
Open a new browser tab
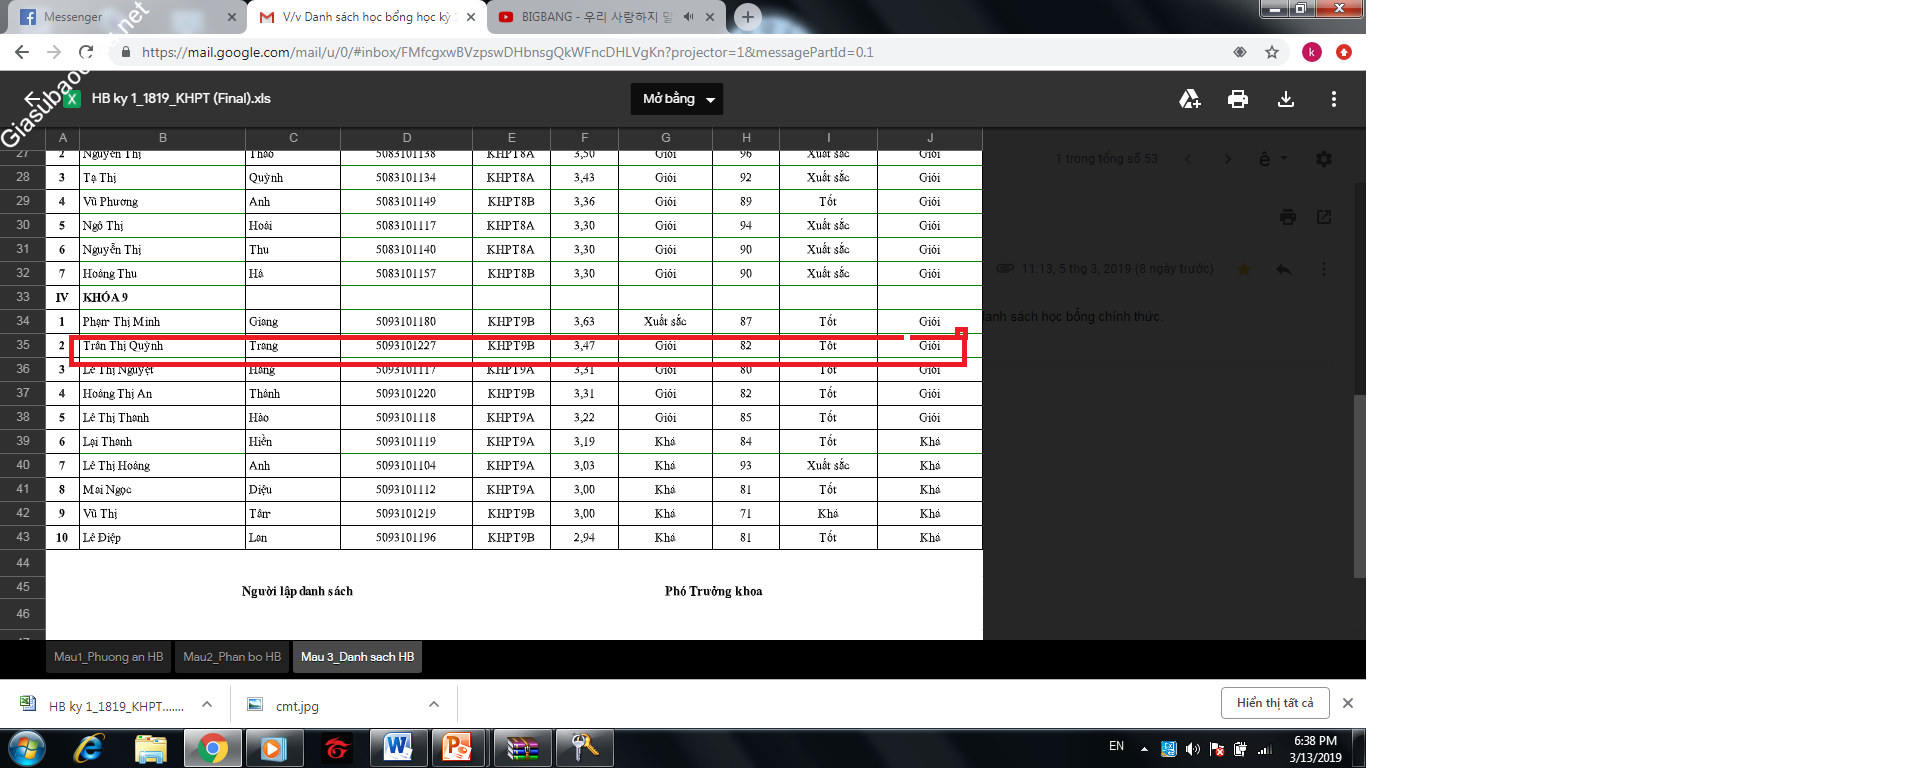747,17
